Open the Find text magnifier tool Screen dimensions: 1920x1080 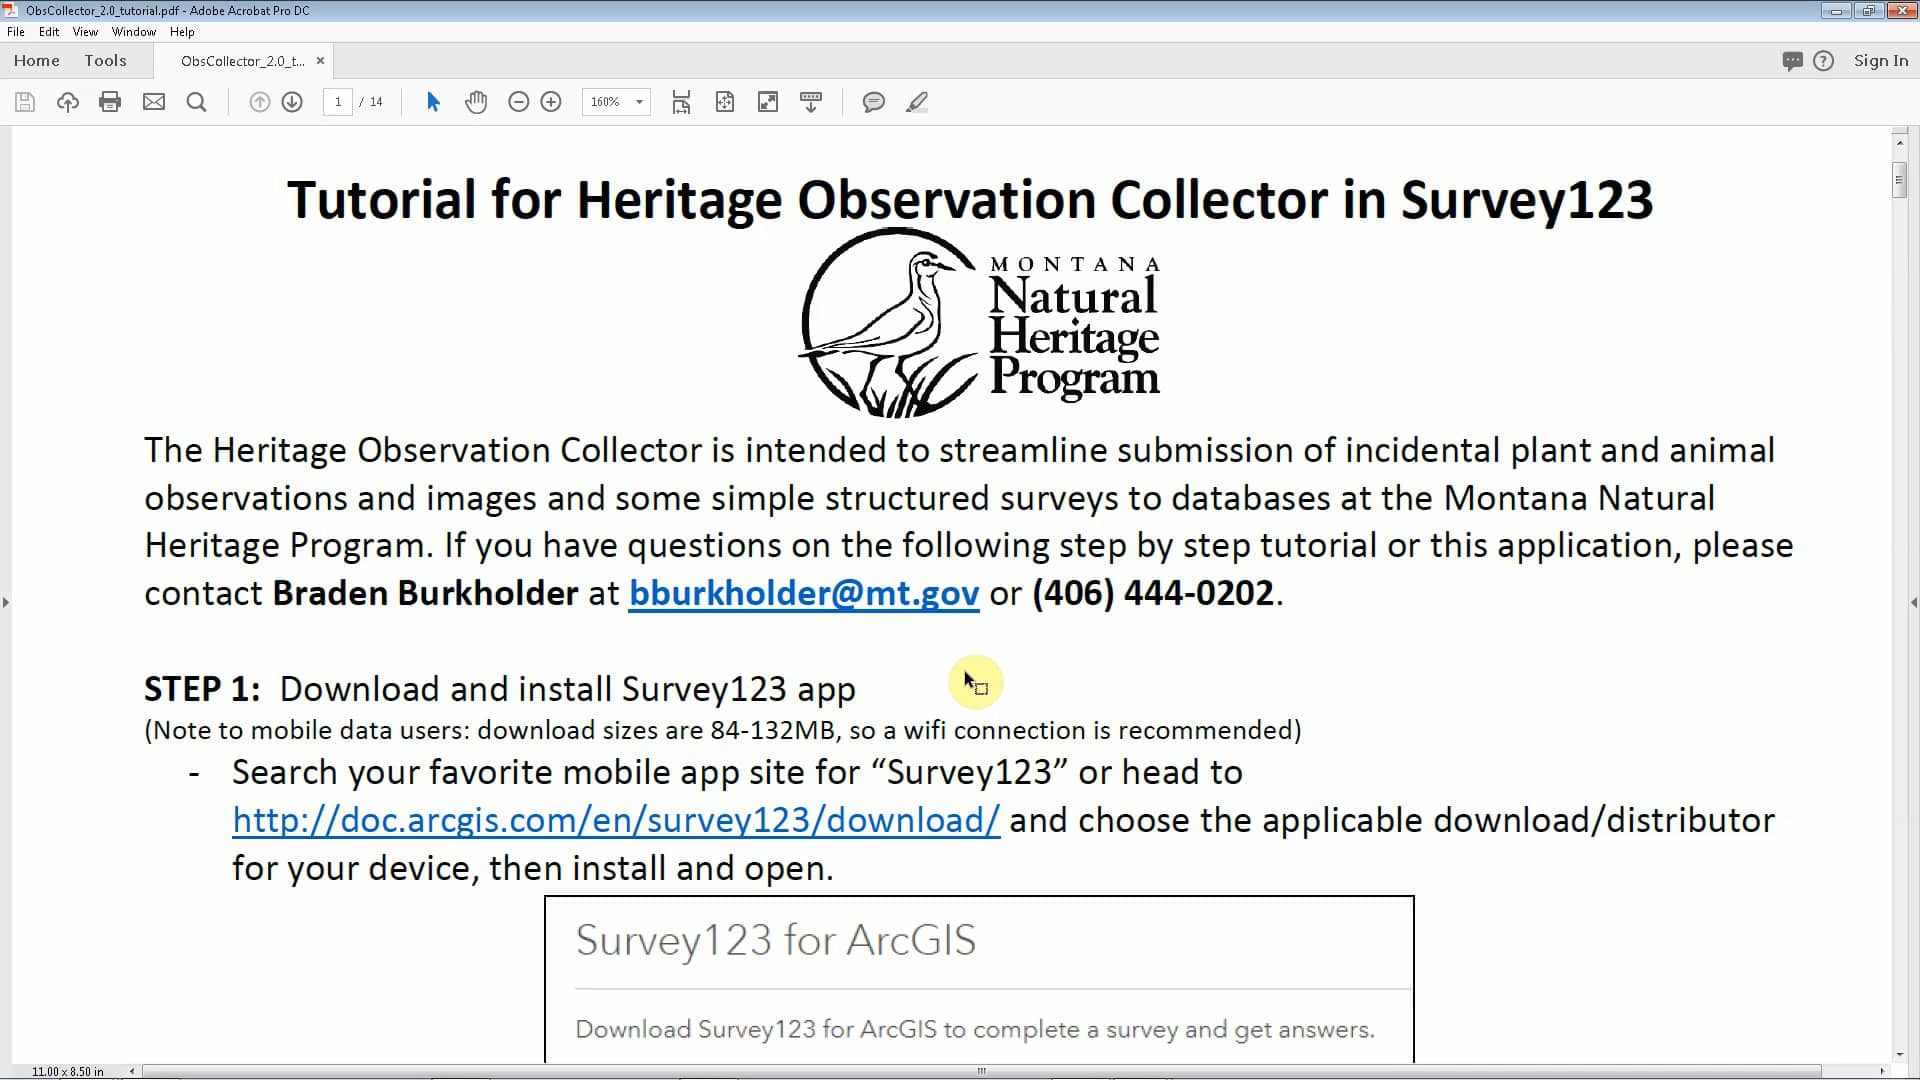[197, 102]
